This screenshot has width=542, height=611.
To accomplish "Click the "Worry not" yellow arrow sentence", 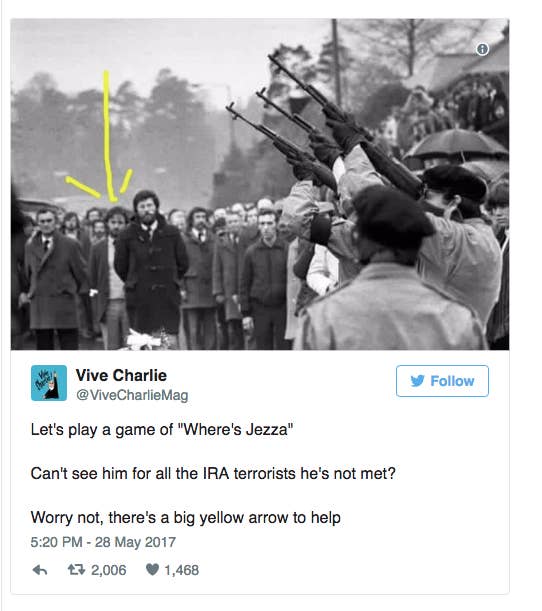I will [186, 518].
